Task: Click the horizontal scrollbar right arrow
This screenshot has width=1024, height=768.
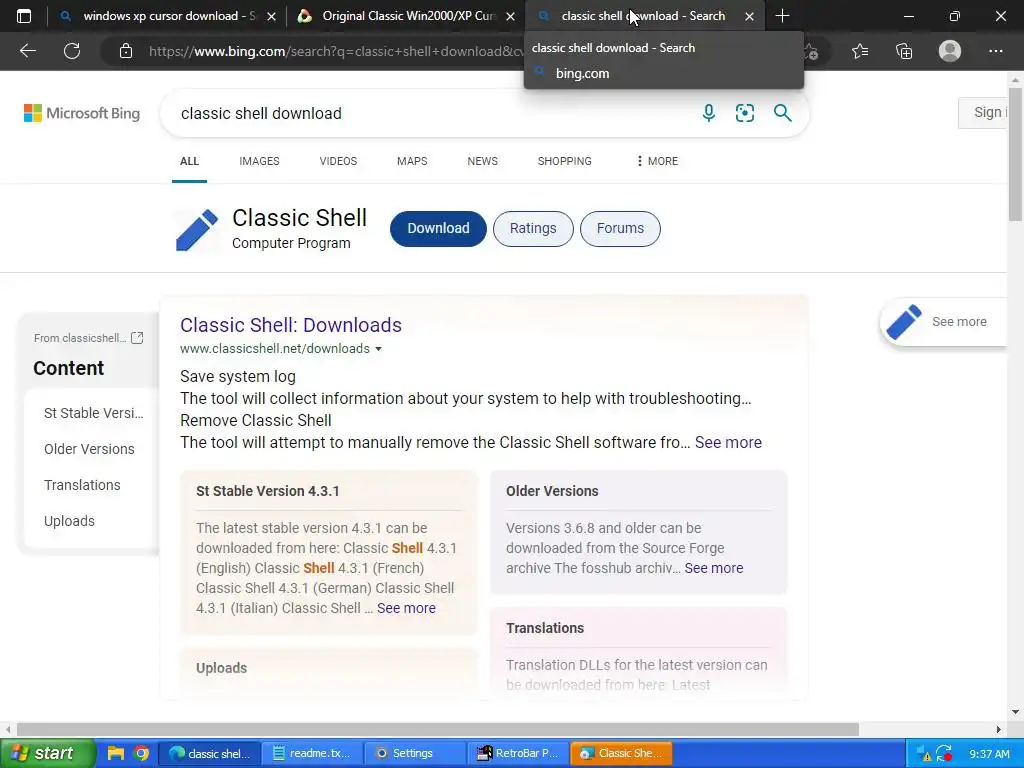Action: (998, 729)
